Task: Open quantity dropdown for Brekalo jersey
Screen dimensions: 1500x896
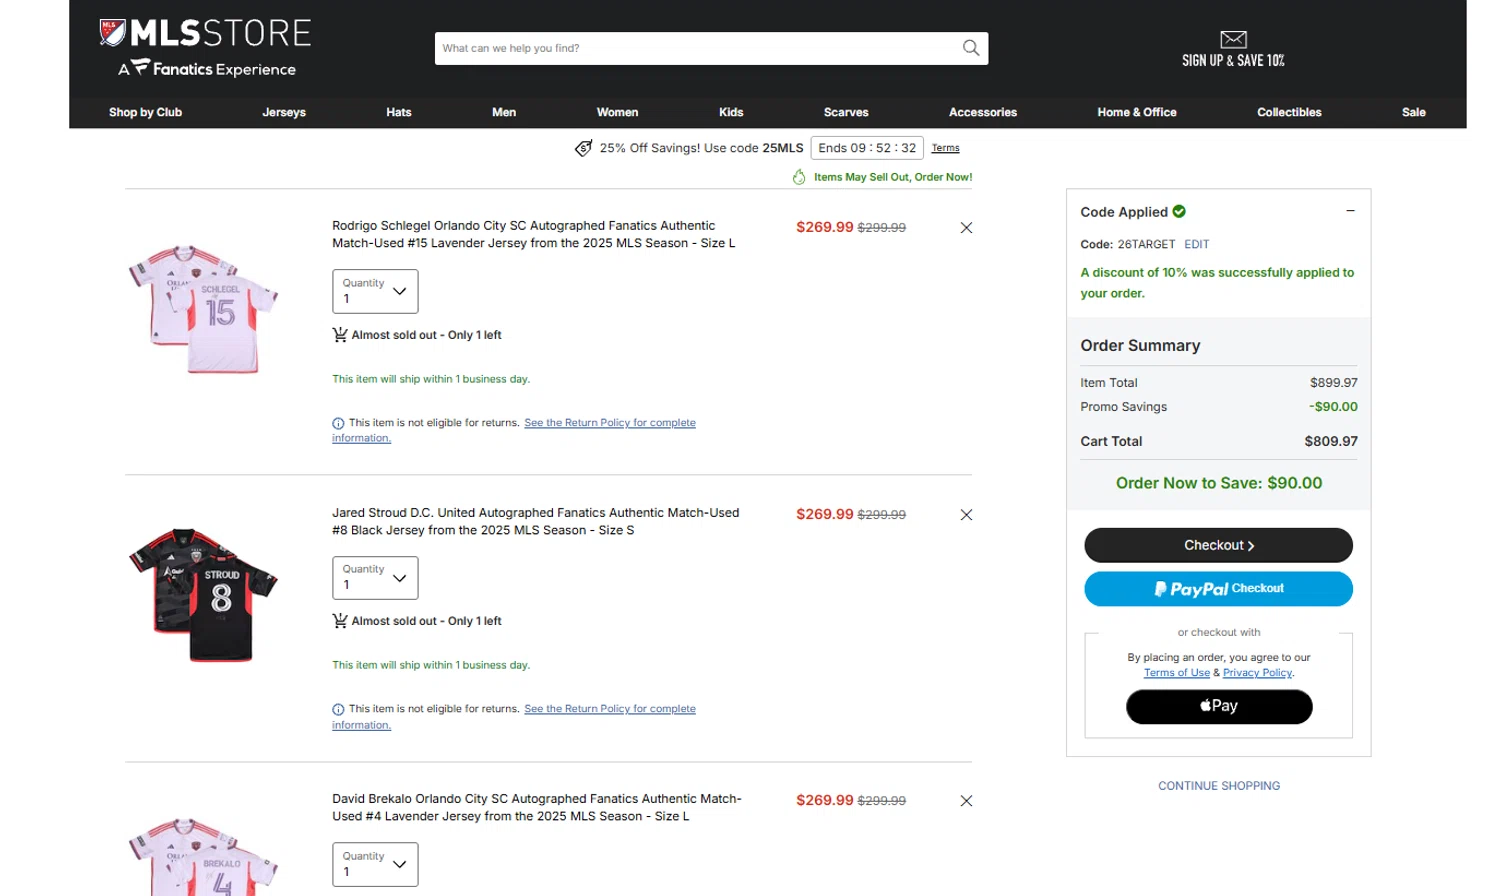Action: pyautogui.click(x=375, y=864)
